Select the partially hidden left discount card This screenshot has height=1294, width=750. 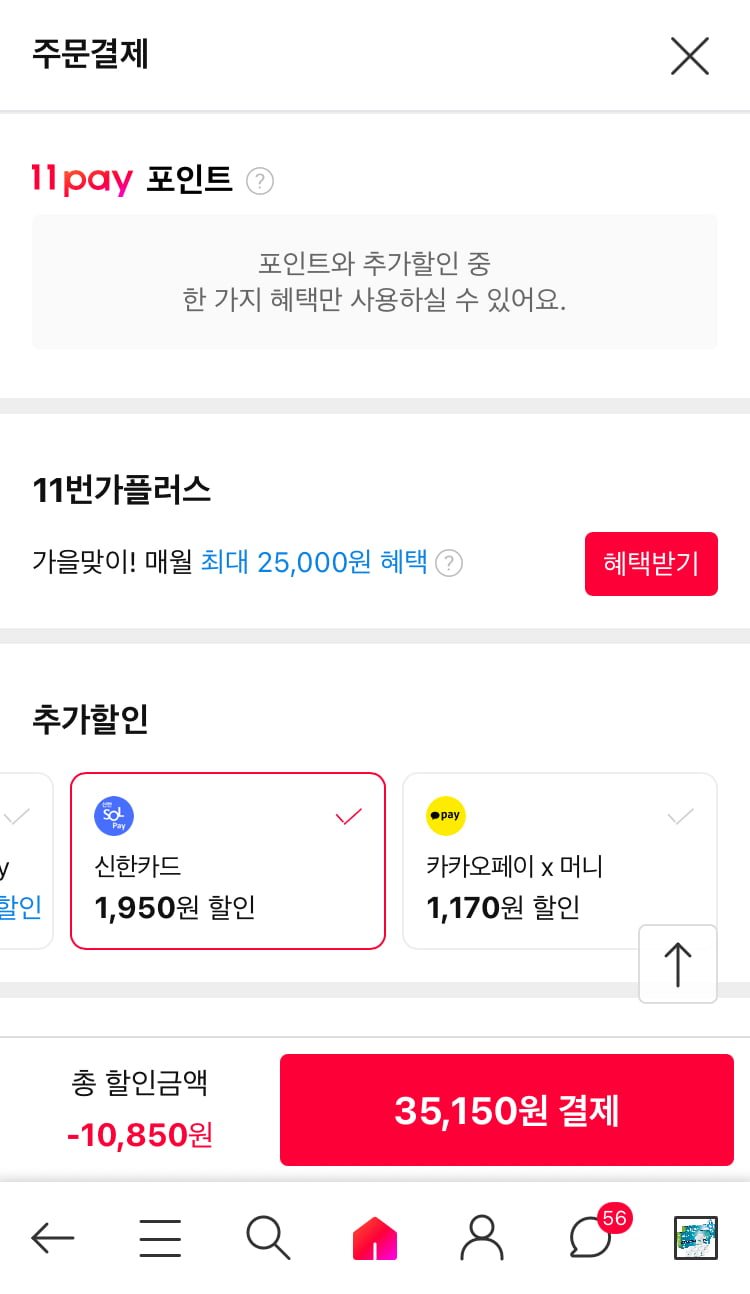click(x=24, y=861)
